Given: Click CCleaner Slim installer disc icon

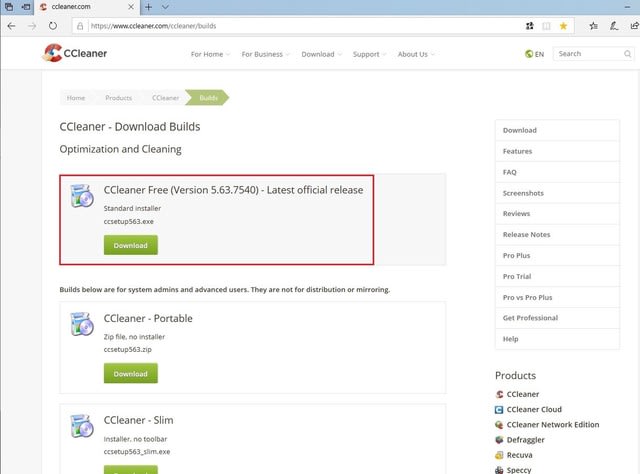Looking at the screenshot, I should pos(82,426).
